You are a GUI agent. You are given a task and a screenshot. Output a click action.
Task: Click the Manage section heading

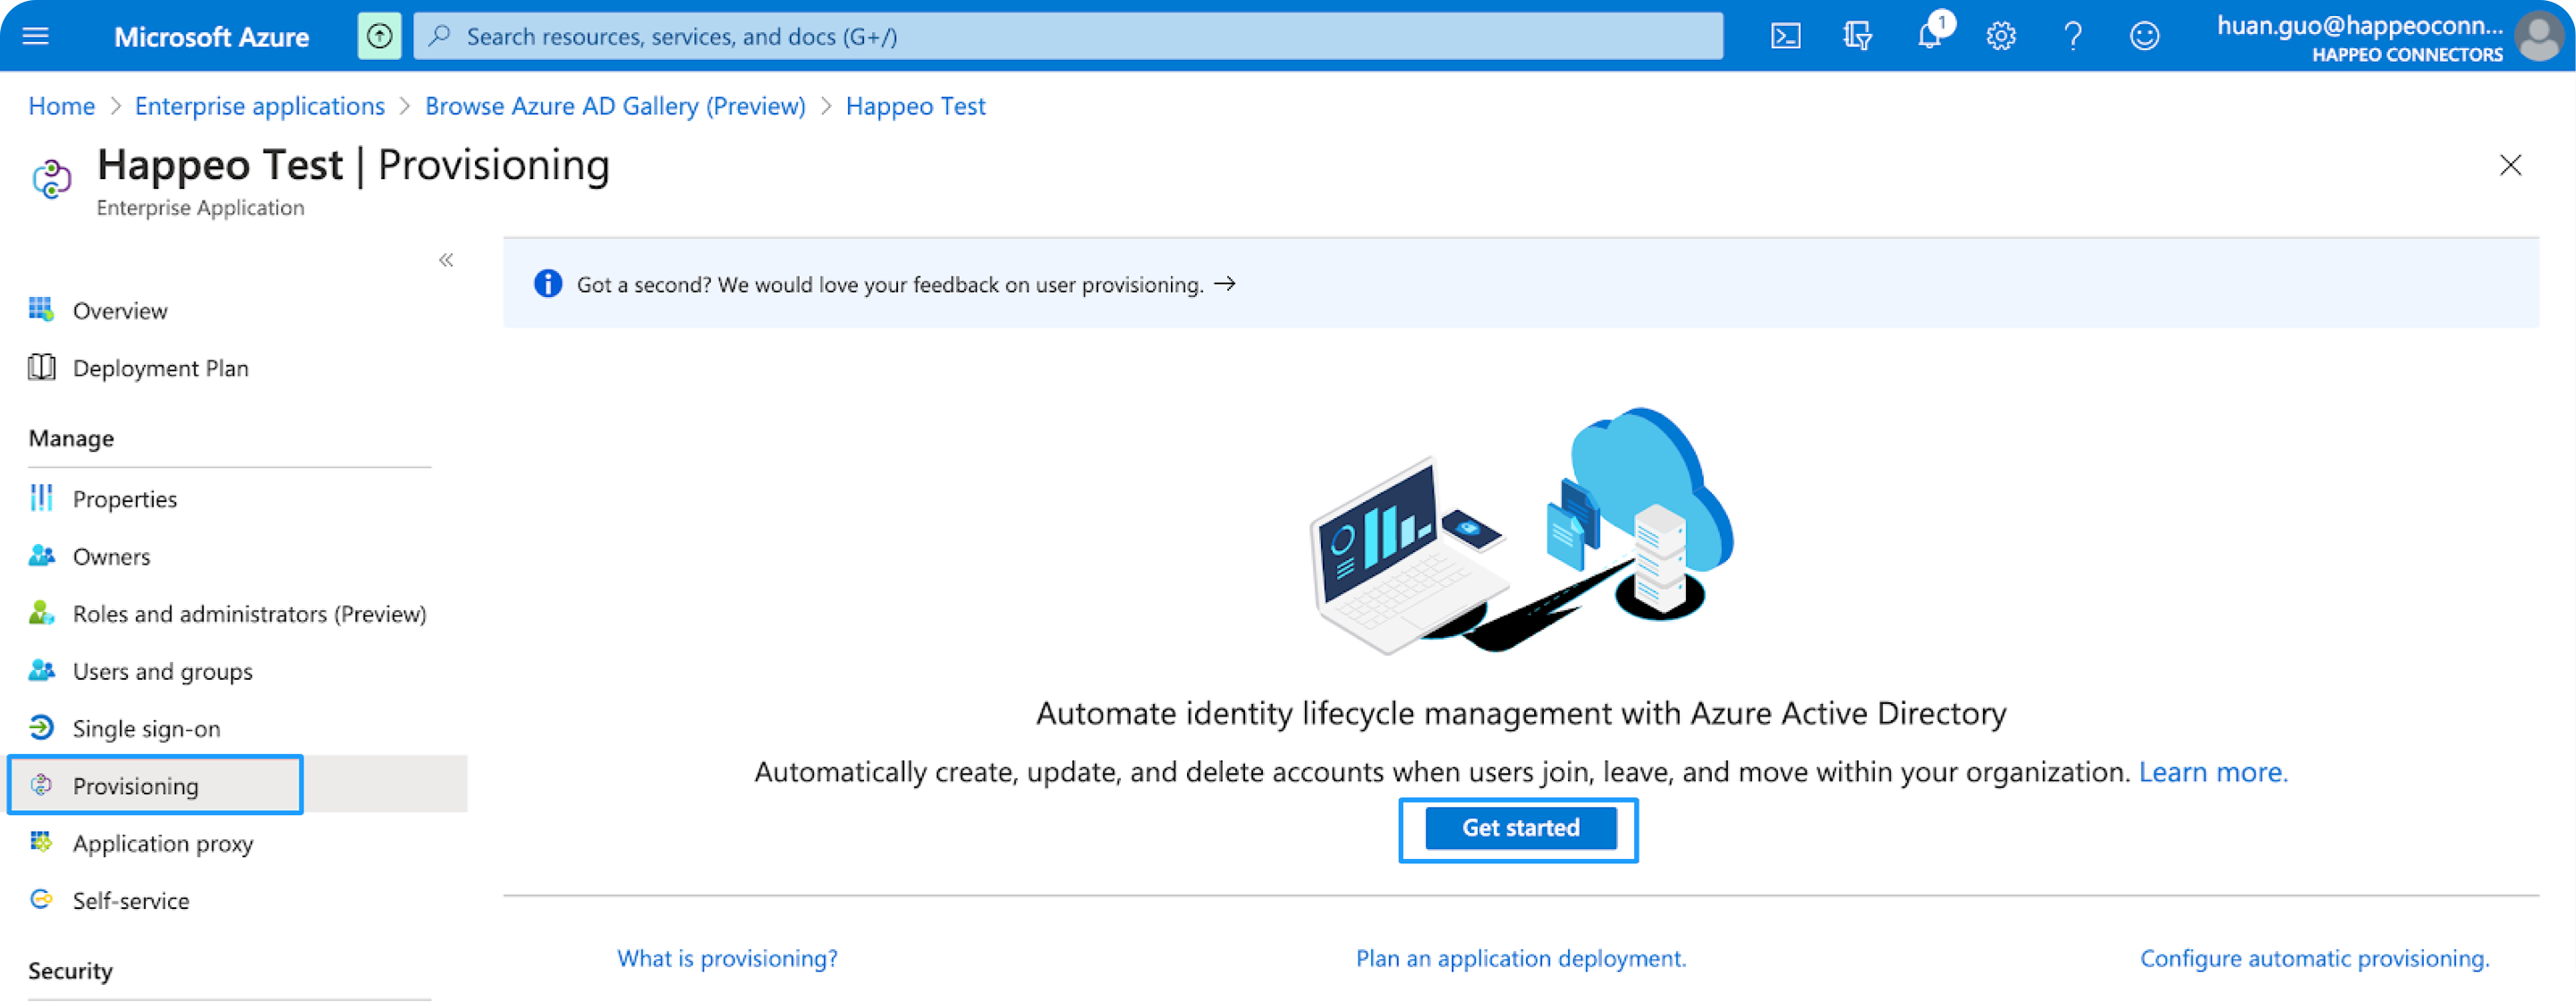coord(71,438)
